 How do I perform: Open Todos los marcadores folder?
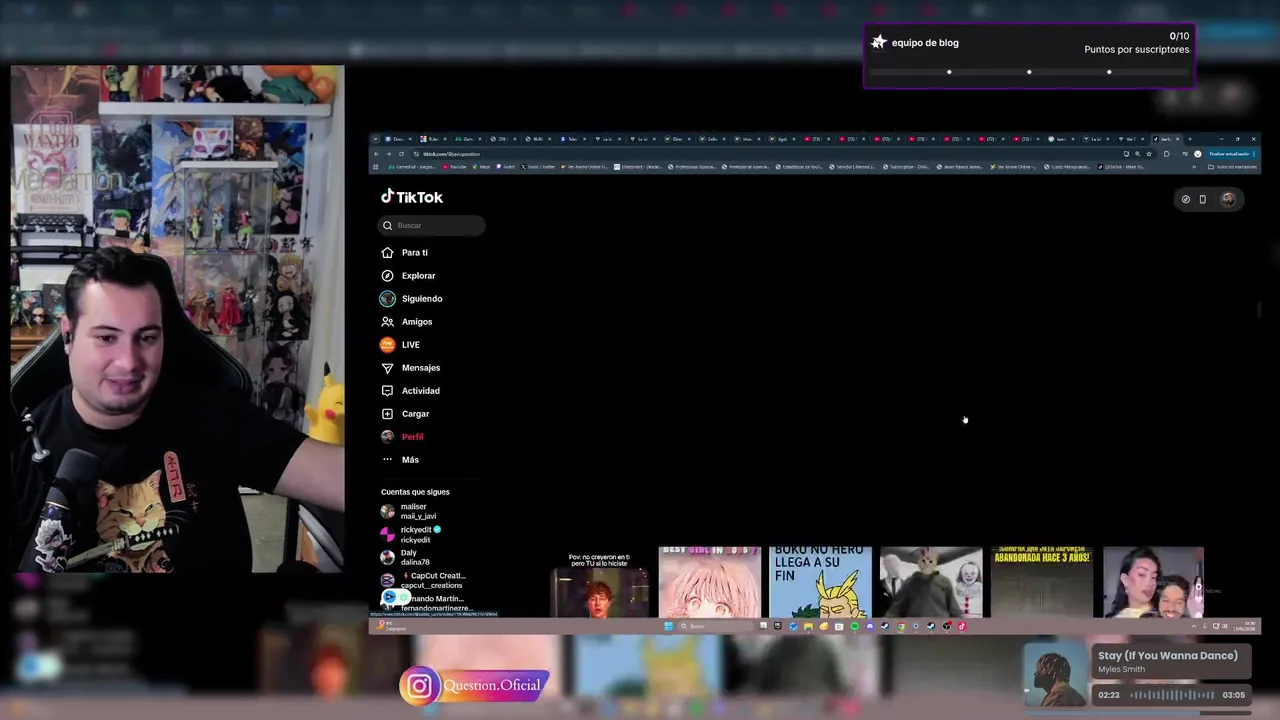(1233, 167)
